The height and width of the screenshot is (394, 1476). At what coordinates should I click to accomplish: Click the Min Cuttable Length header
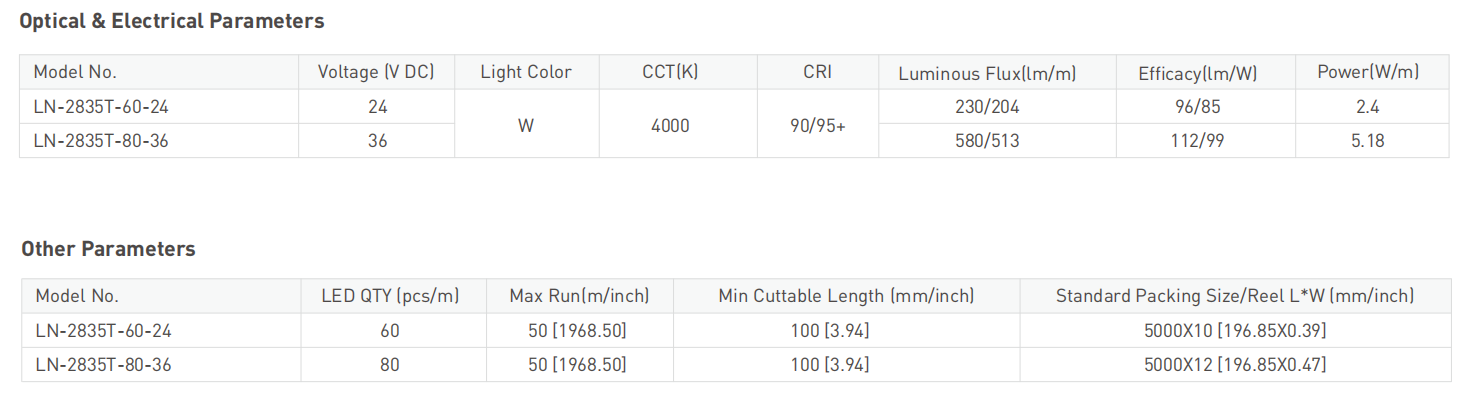click(x=846, y=296)
